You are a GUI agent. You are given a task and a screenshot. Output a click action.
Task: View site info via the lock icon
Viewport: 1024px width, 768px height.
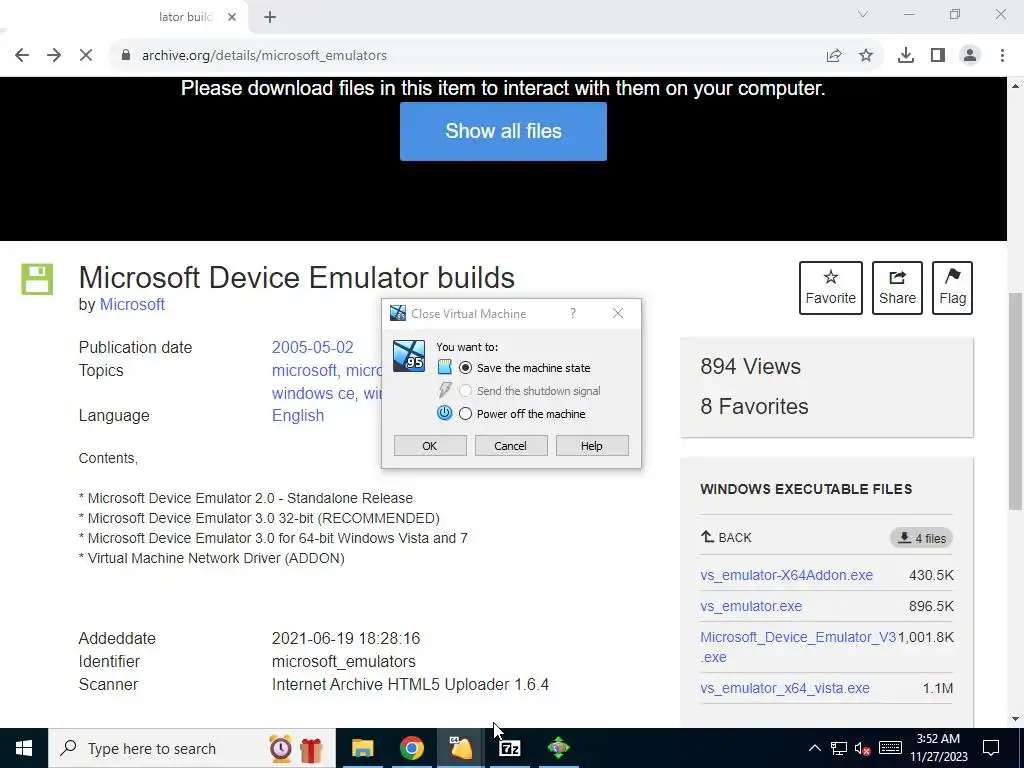(126, 56)
